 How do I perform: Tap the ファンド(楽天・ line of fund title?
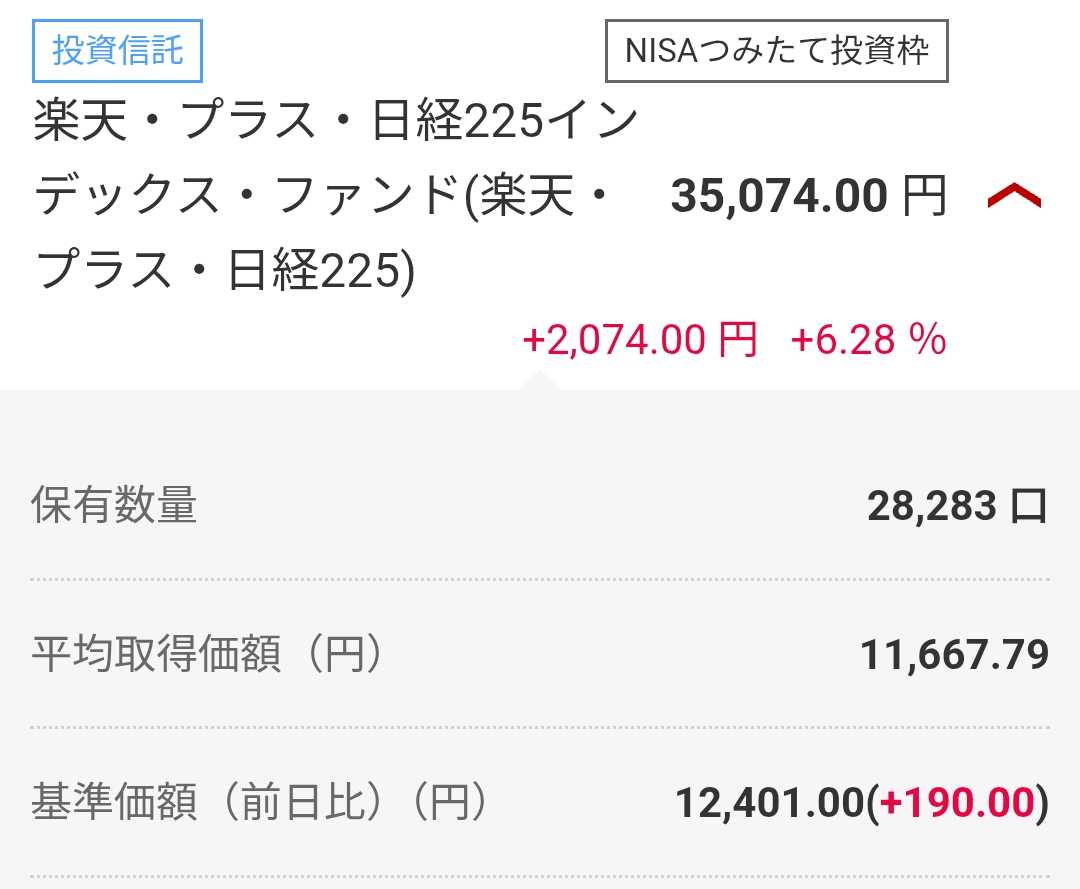pyautogui.click(x=441, y=196)
